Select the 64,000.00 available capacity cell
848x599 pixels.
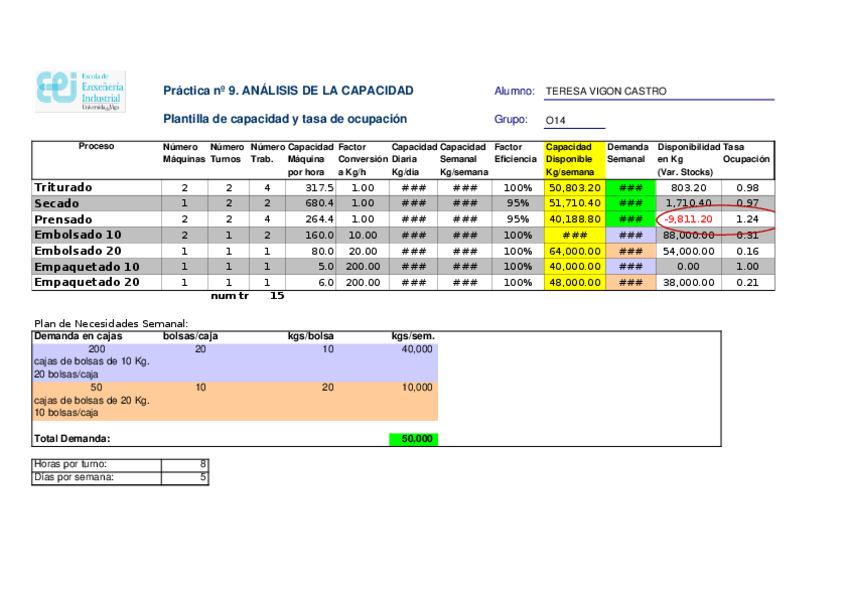click(x=574, y=251)
